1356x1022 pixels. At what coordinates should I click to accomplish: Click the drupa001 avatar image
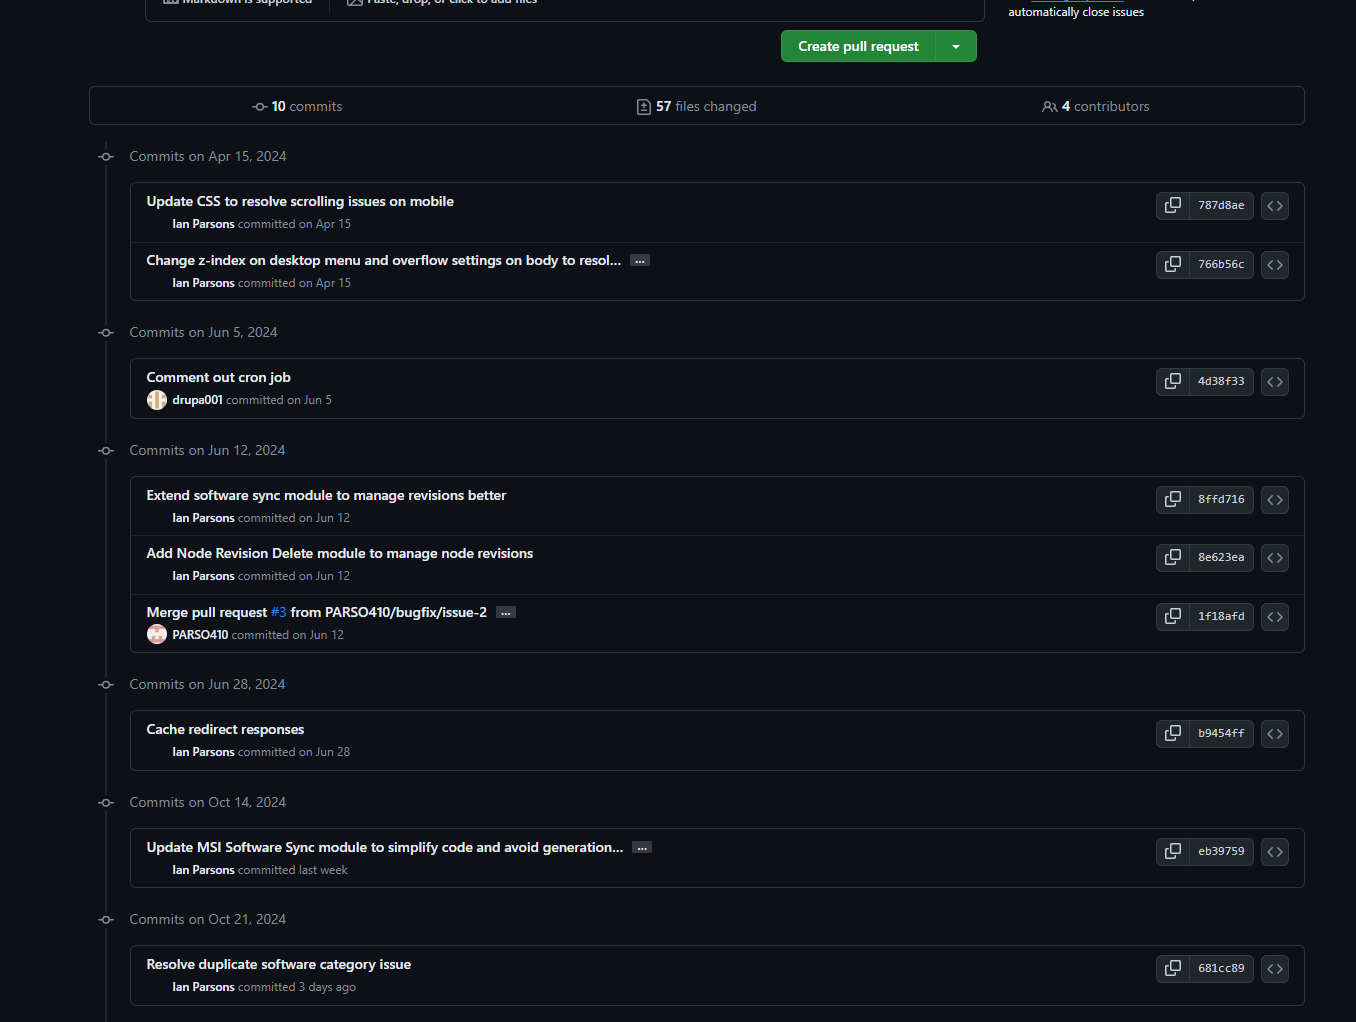pyautogui.click(x=157, y=400)
